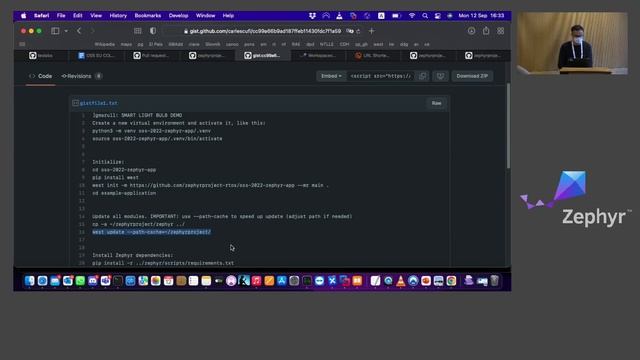Screen dimensions: 640x360
Task: Click the embed script URL field
Action: (x=380, y=76)
